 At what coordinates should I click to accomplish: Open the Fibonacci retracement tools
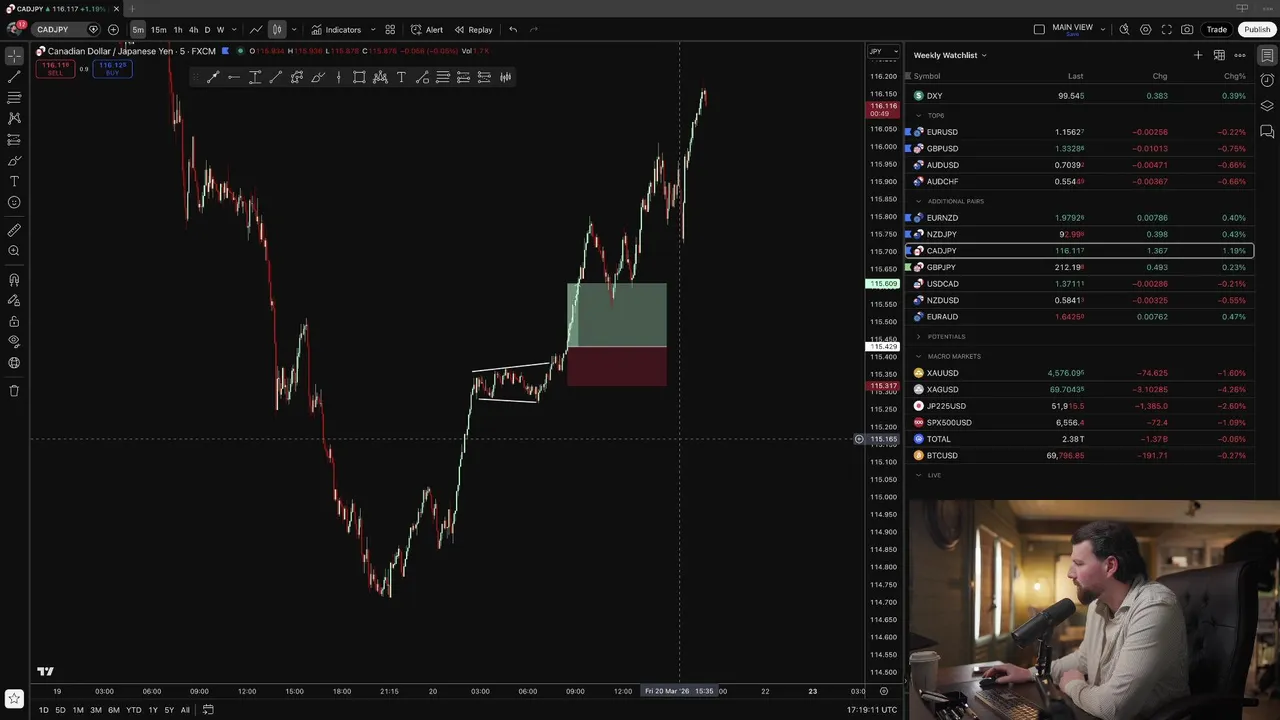coord(14,98)
